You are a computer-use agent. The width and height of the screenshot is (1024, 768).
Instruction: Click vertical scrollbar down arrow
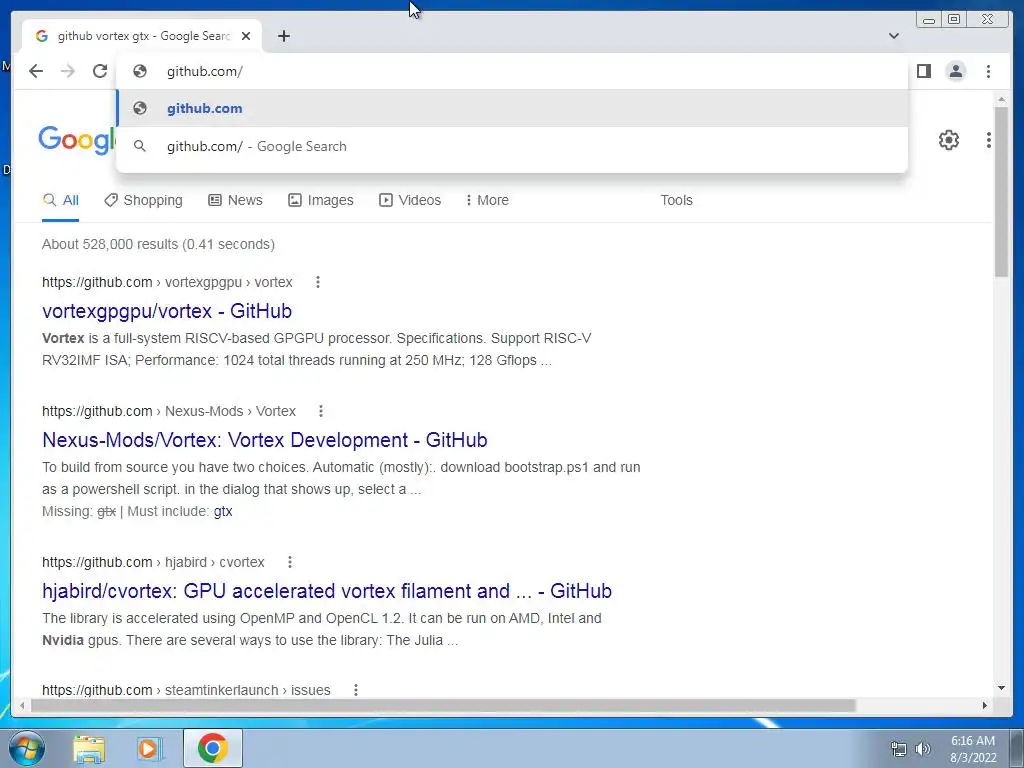[1001, 688]
